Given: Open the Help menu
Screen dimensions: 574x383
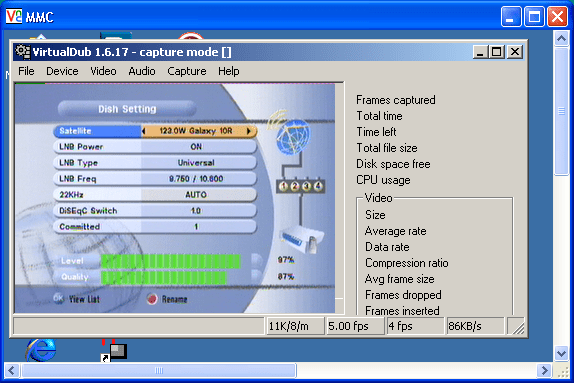Looking at the screenshot, I should [229, 71].
